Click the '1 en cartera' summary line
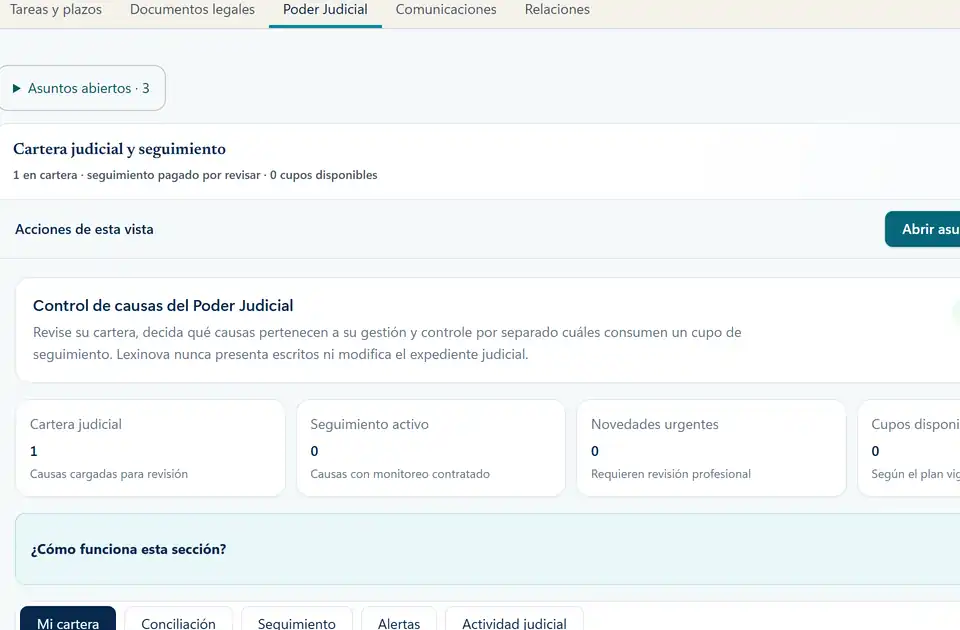Viewport: 960px width, 630px height. point(195,175)
